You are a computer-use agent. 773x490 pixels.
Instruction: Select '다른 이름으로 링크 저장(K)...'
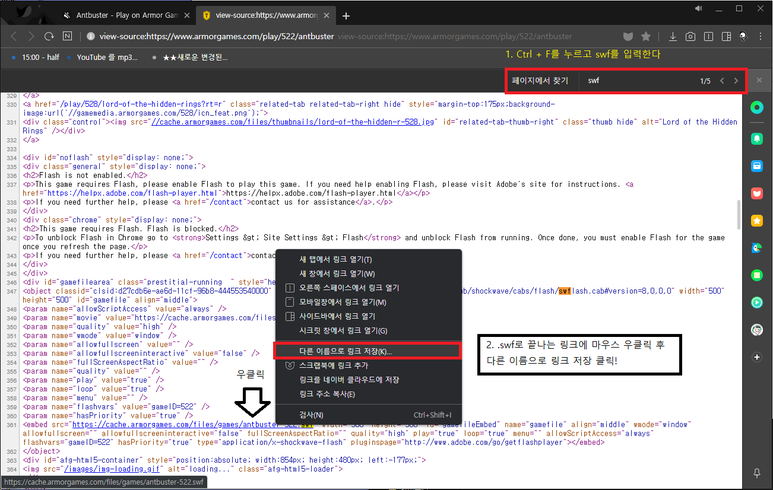pyautogui.click(x=368, y=351)
